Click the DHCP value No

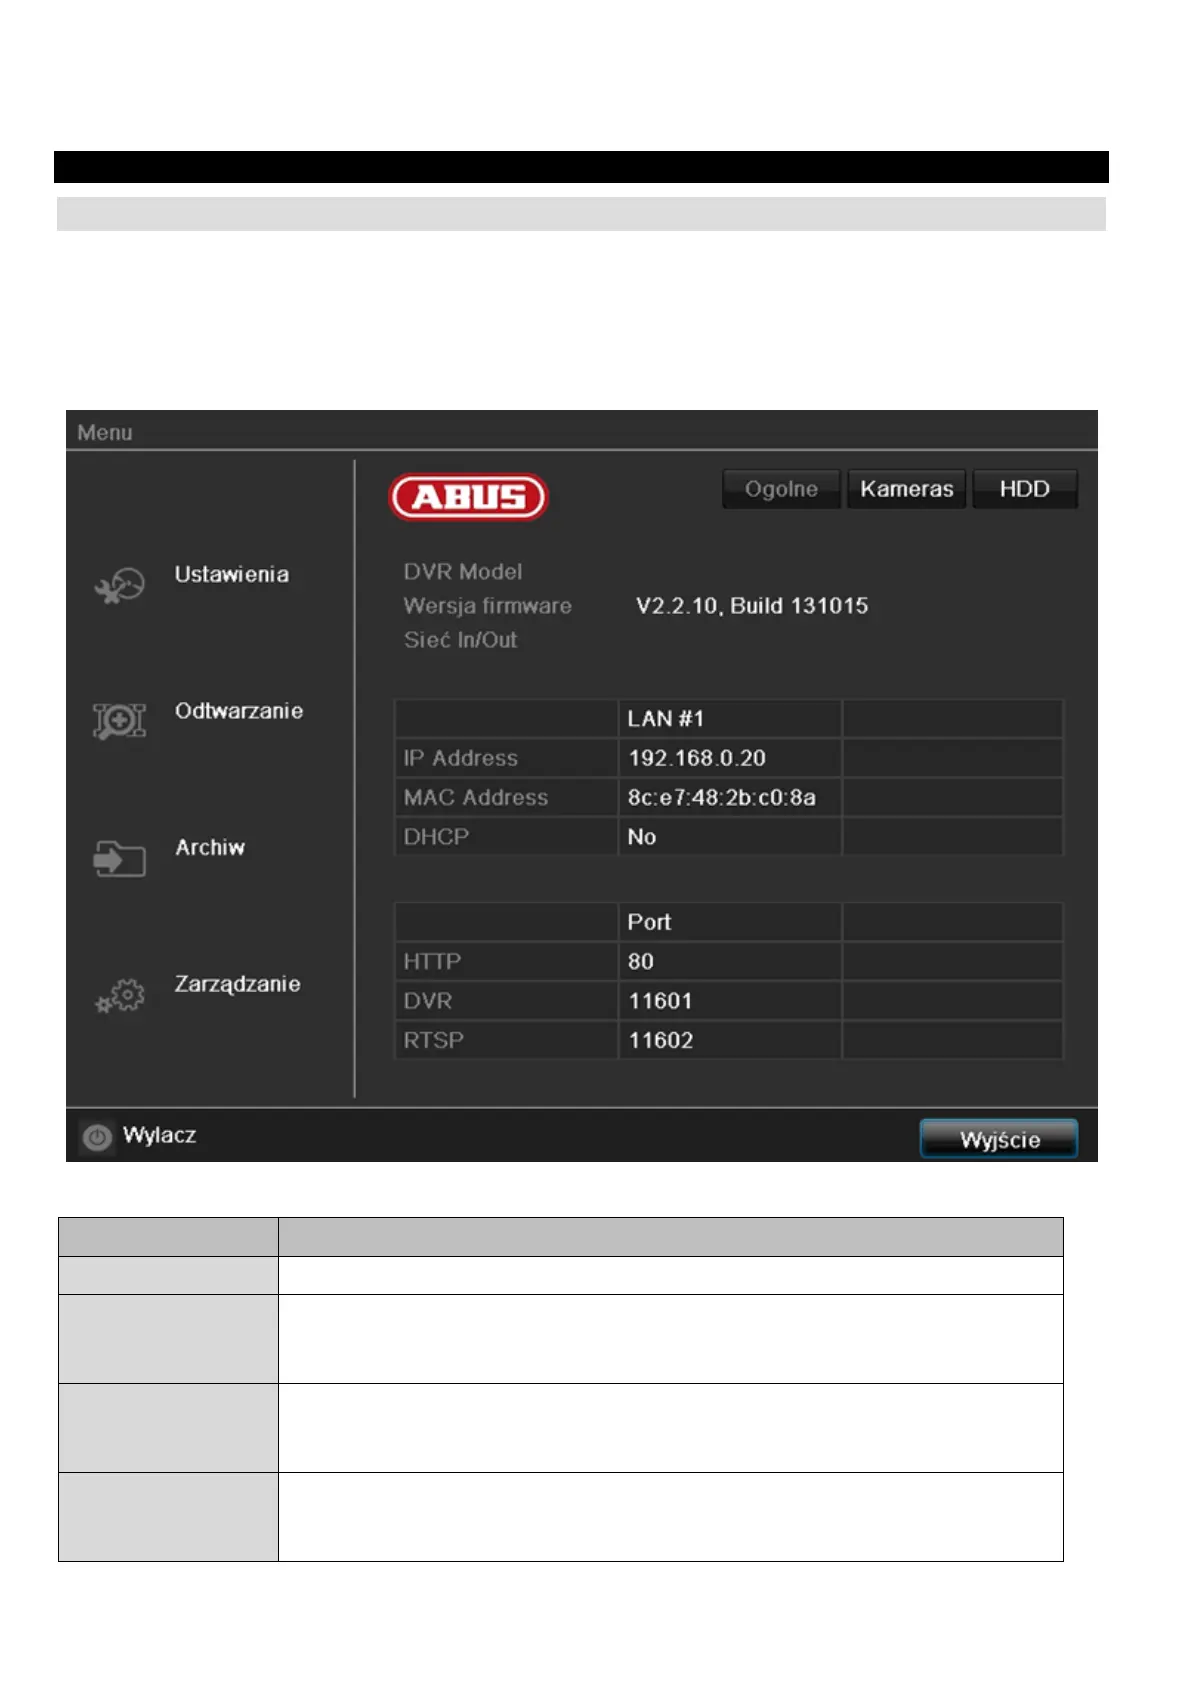click(642, 837)
